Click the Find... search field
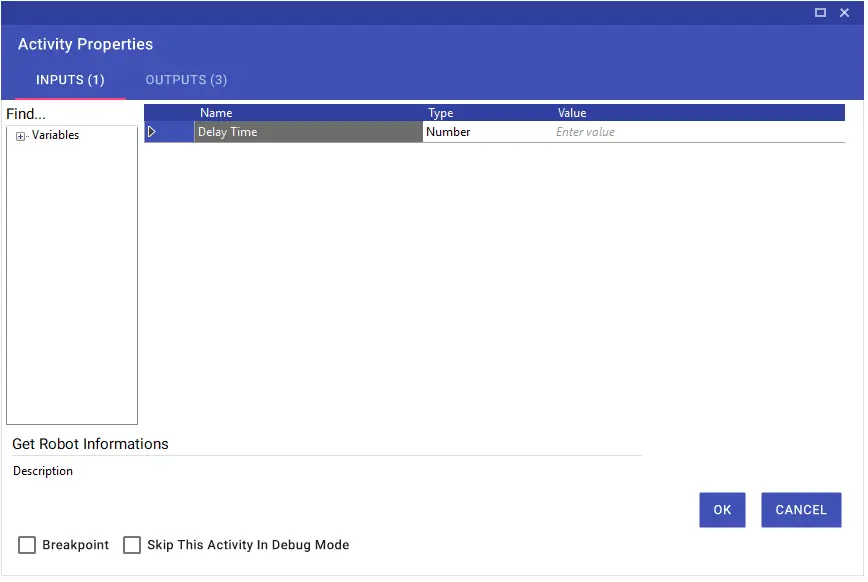 [72, 114]
